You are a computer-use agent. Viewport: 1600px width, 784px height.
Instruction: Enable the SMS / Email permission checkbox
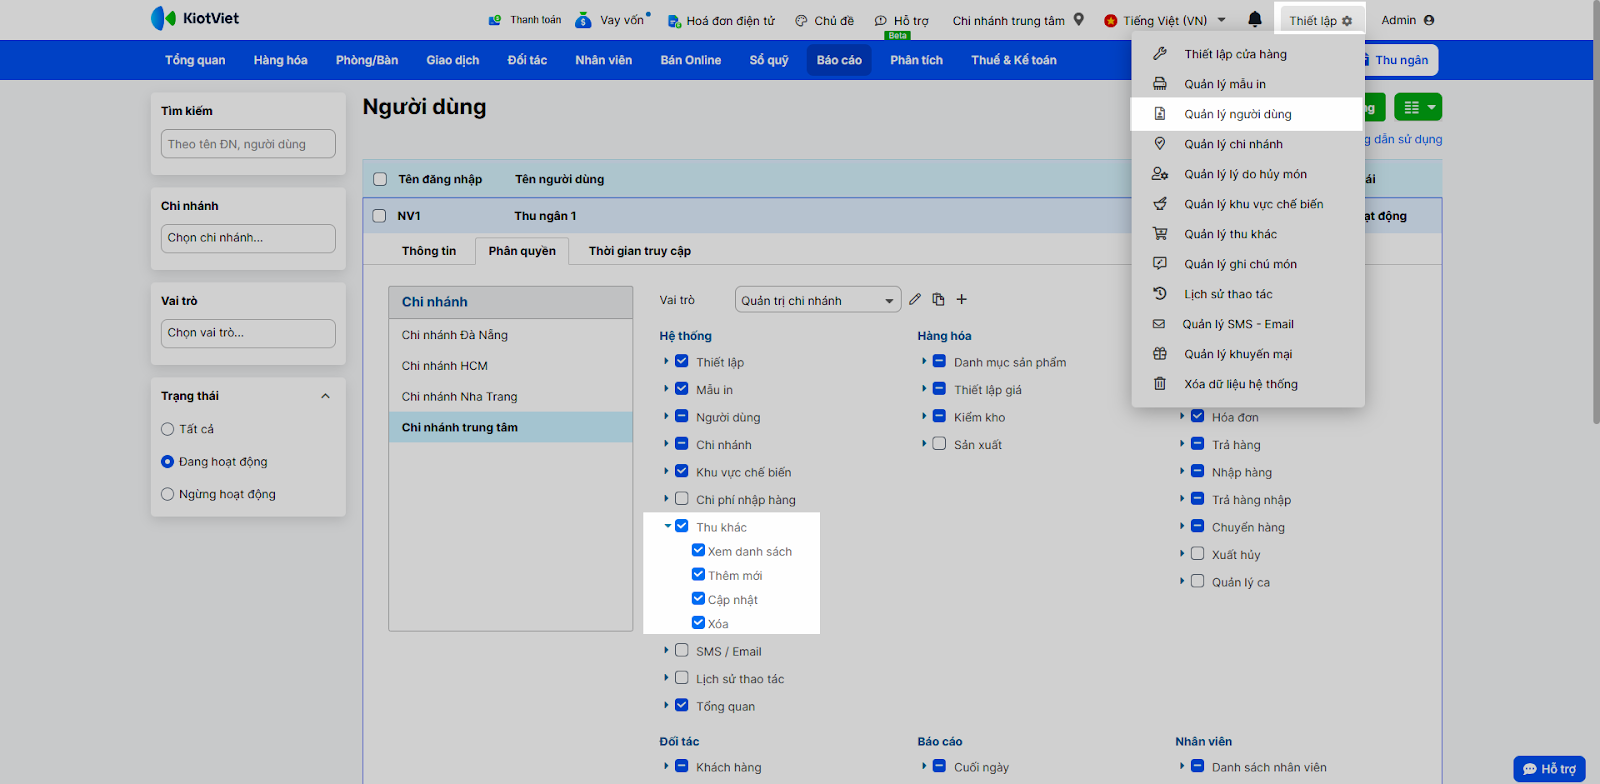click(x=682, y=650)
